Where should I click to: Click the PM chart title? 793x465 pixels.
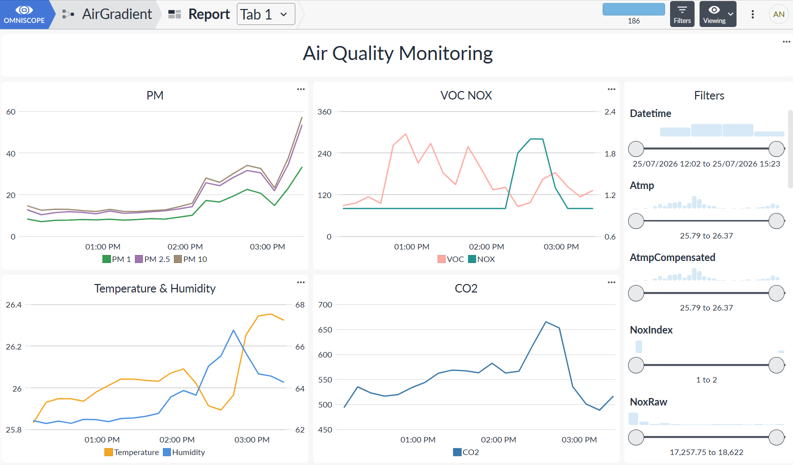point(155,96)
